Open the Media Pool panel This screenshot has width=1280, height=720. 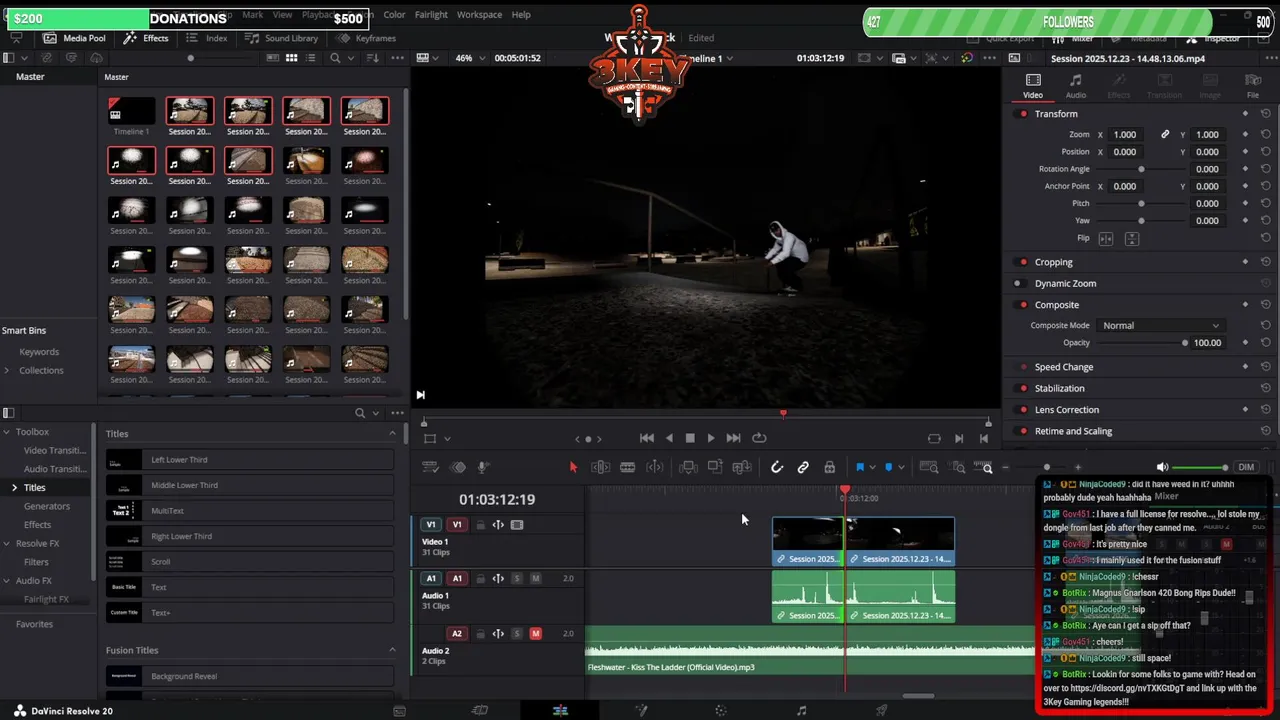click(75, 38)
